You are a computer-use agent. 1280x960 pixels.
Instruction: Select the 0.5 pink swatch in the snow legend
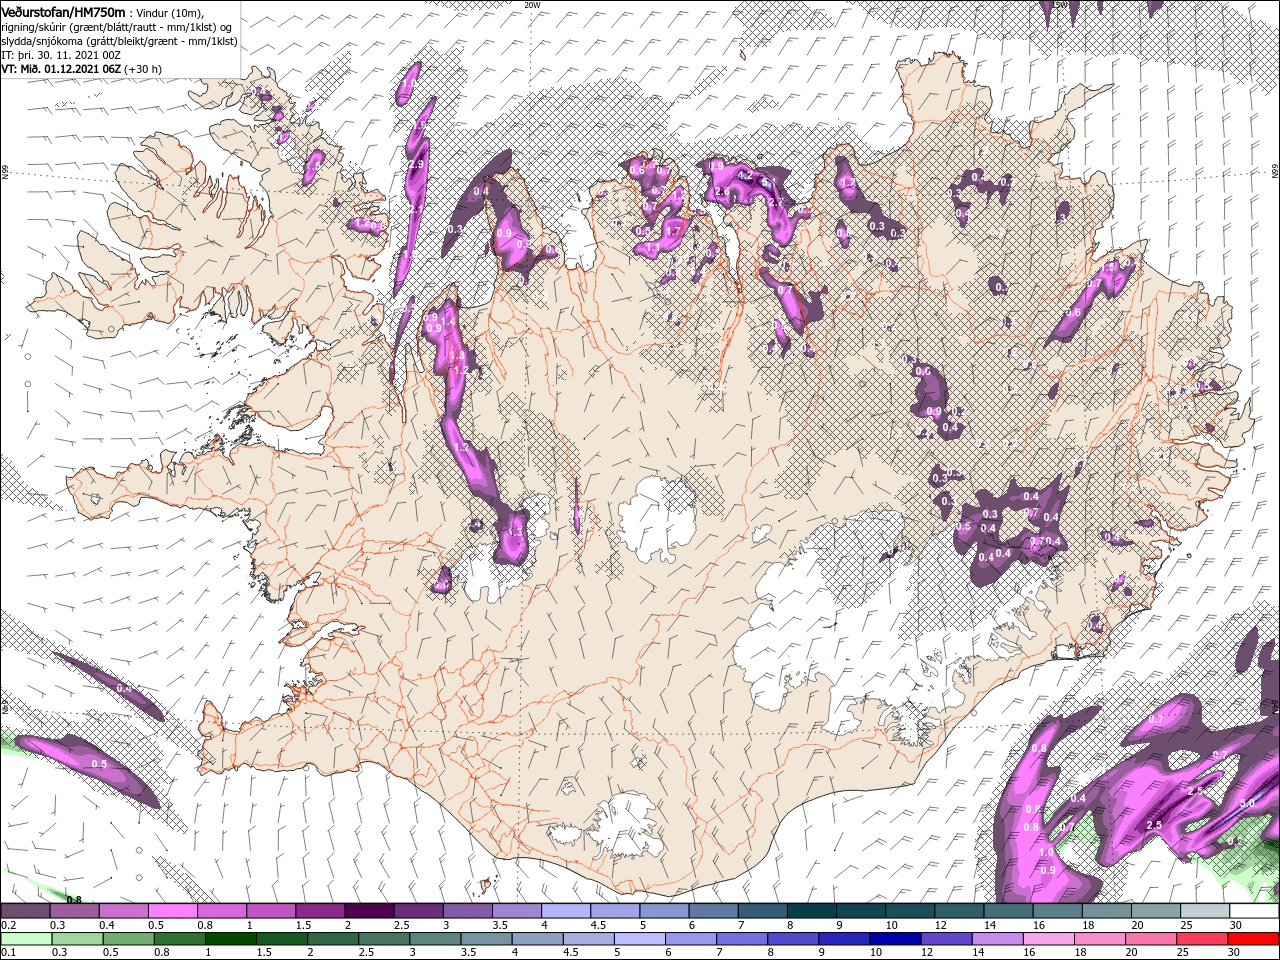[172, 911]
